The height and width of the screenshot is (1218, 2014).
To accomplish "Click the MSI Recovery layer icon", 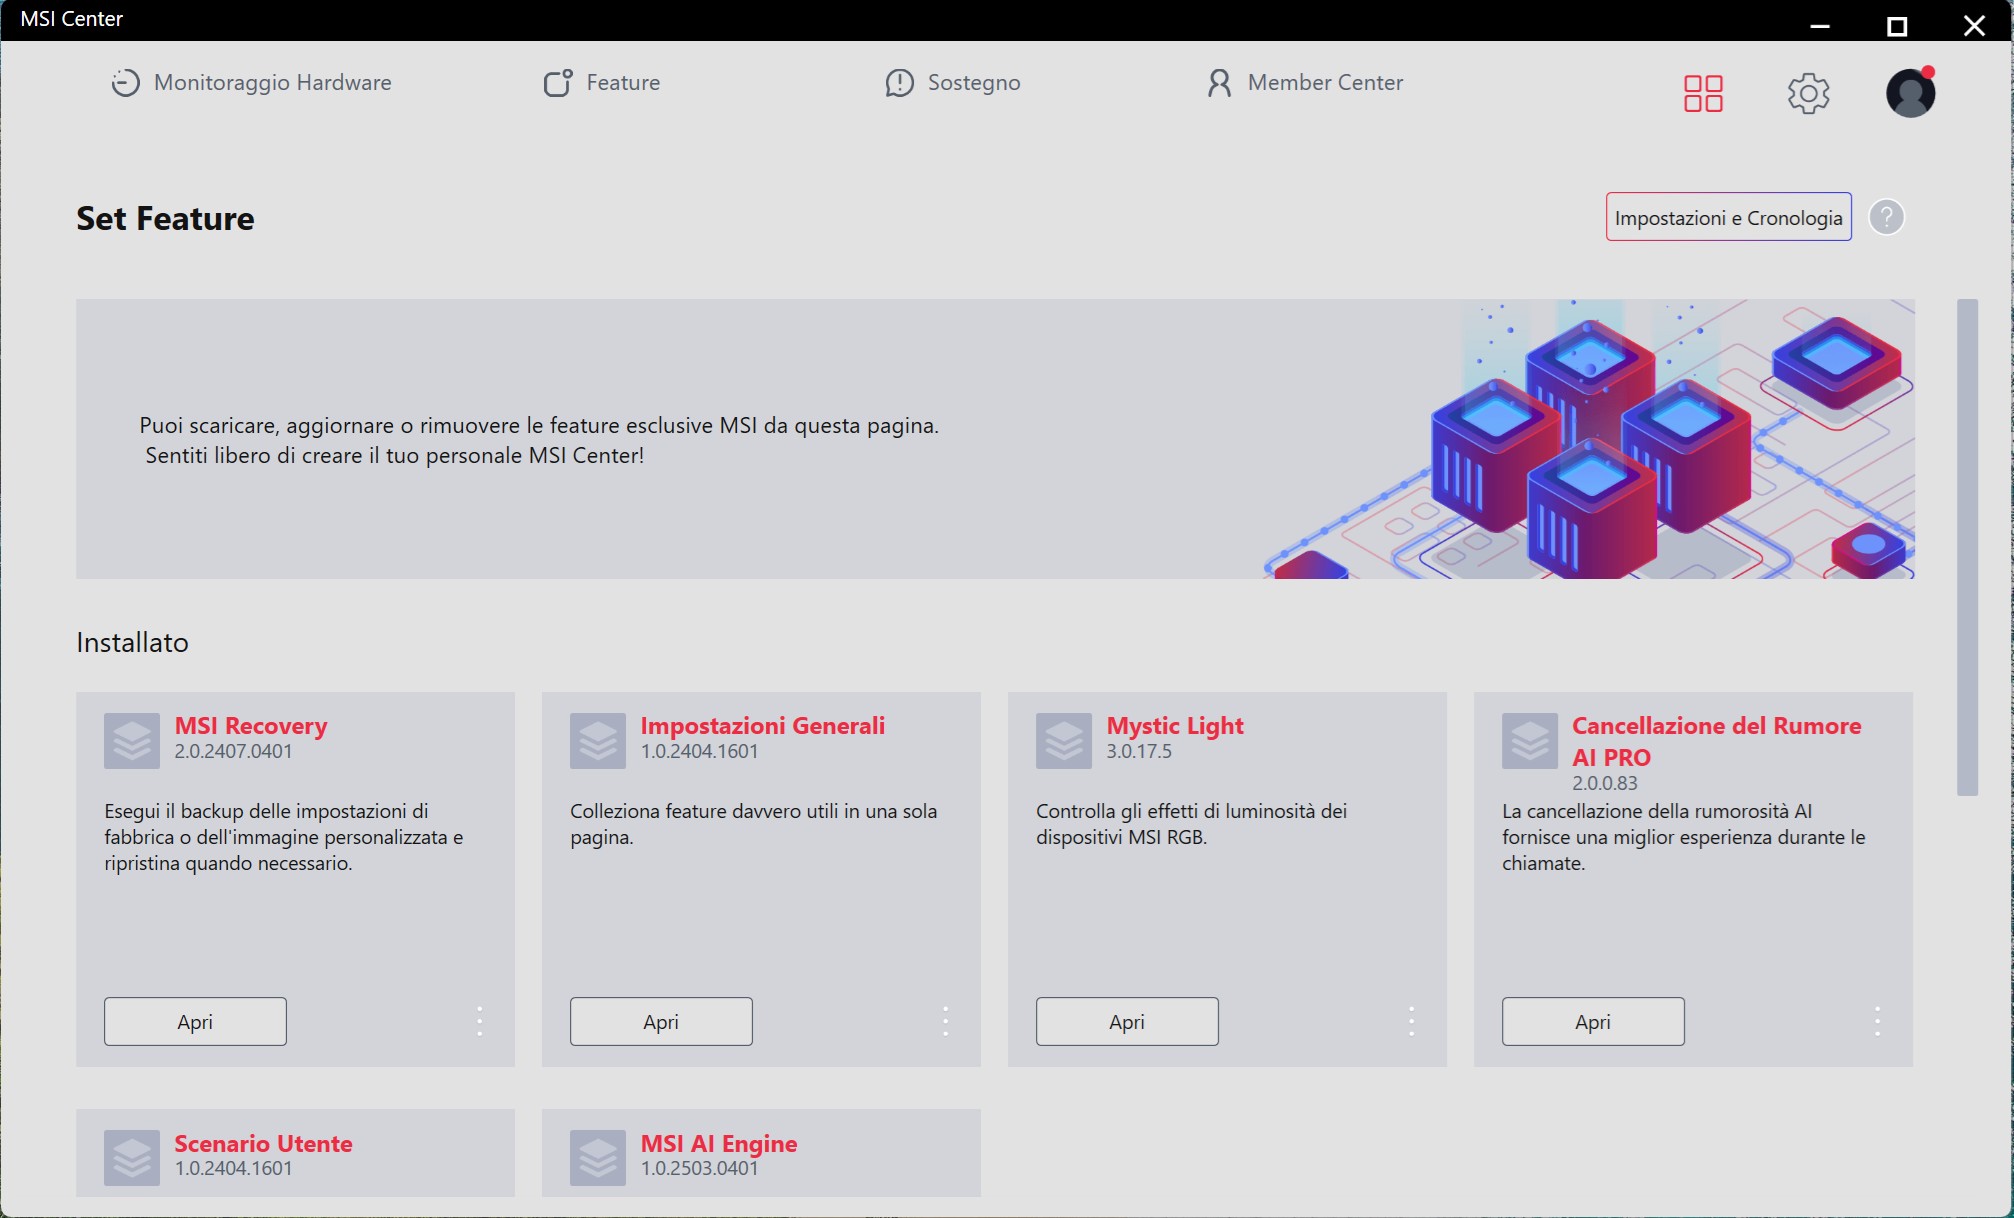I will click(x=132, y=741).
